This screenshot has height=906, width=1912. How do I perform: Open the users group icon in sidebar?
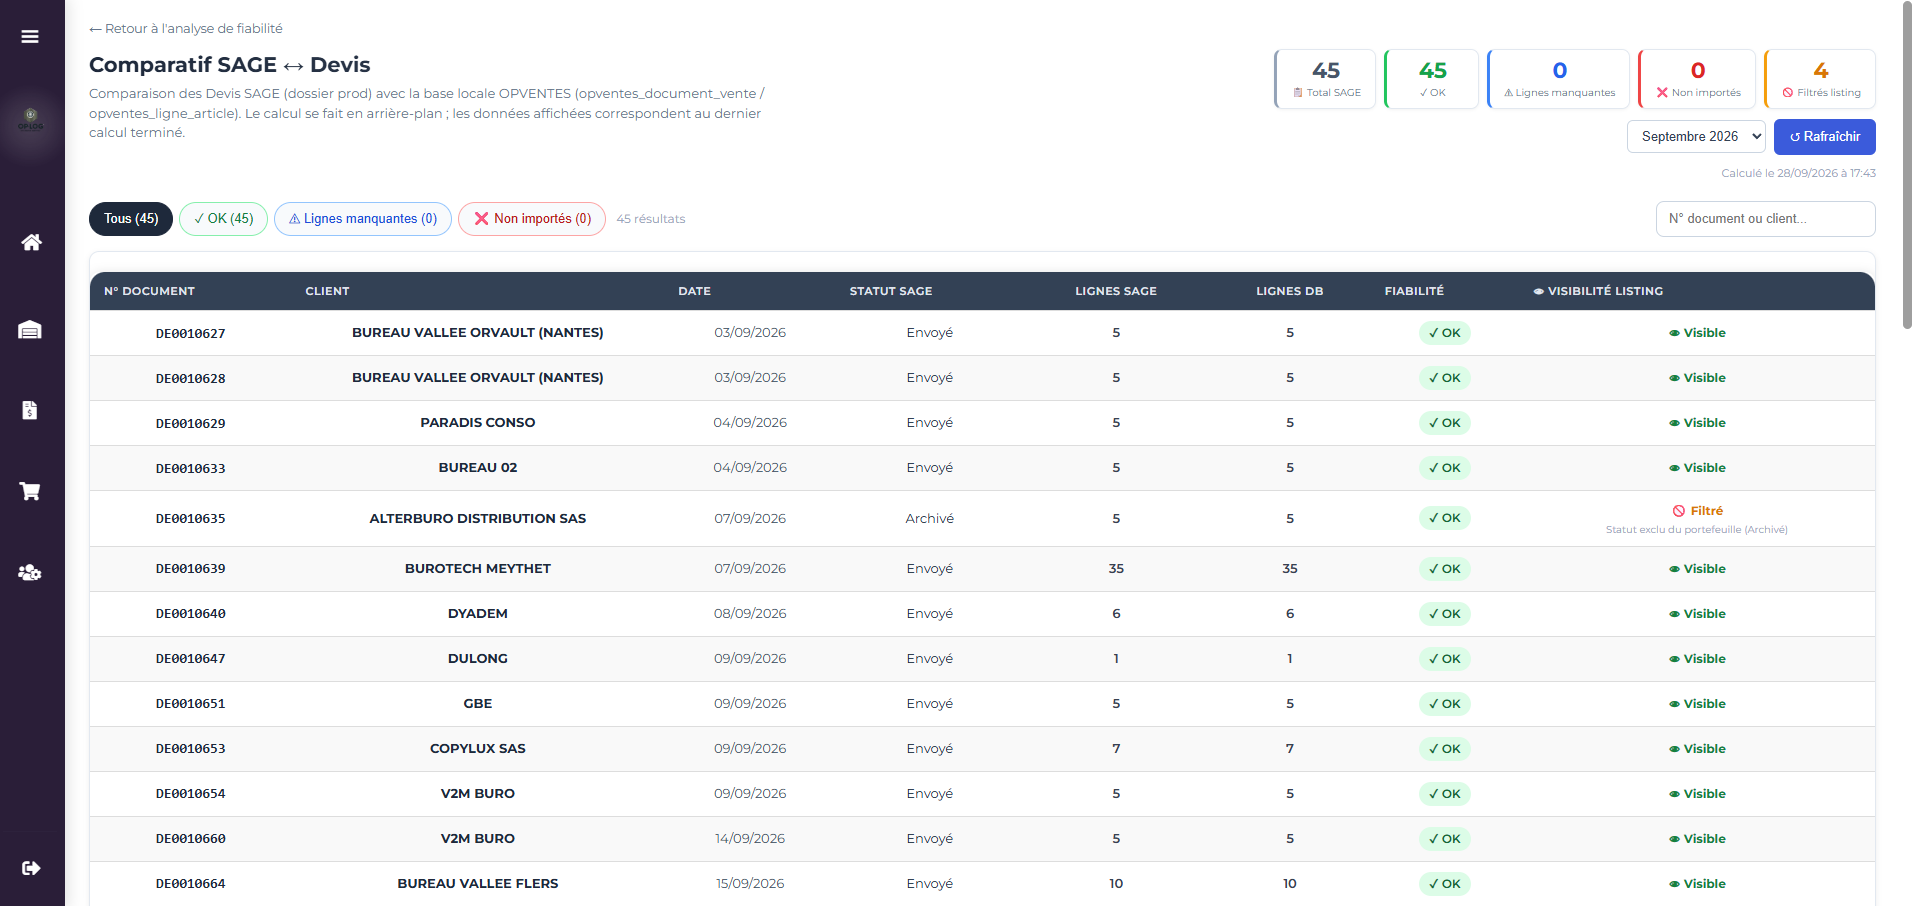point(30,572)
